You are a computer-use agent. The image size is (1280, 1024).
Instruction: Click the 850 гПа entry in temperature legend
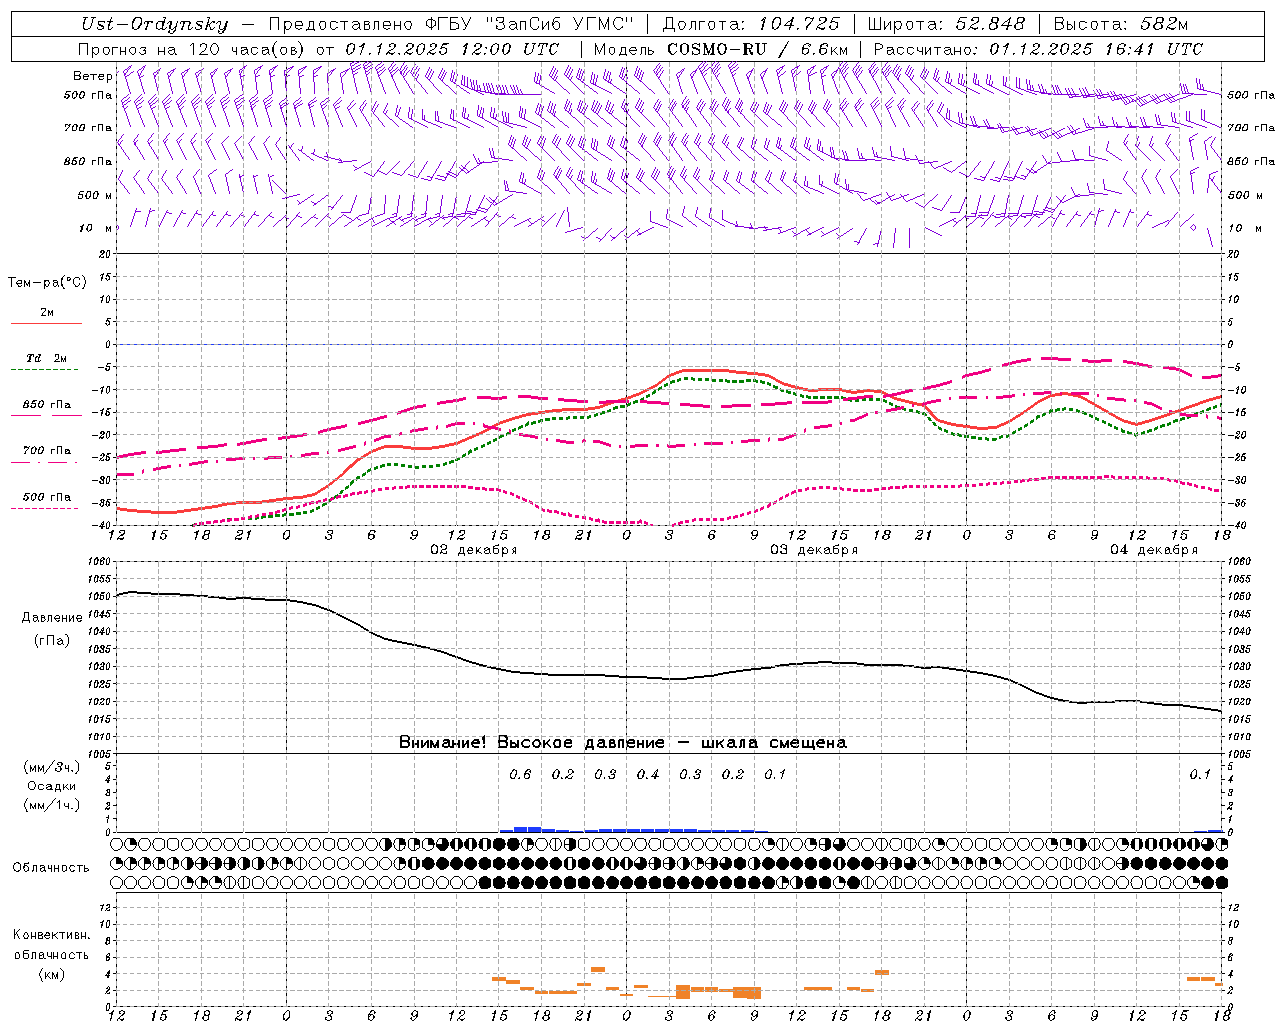tap(46, 405)
